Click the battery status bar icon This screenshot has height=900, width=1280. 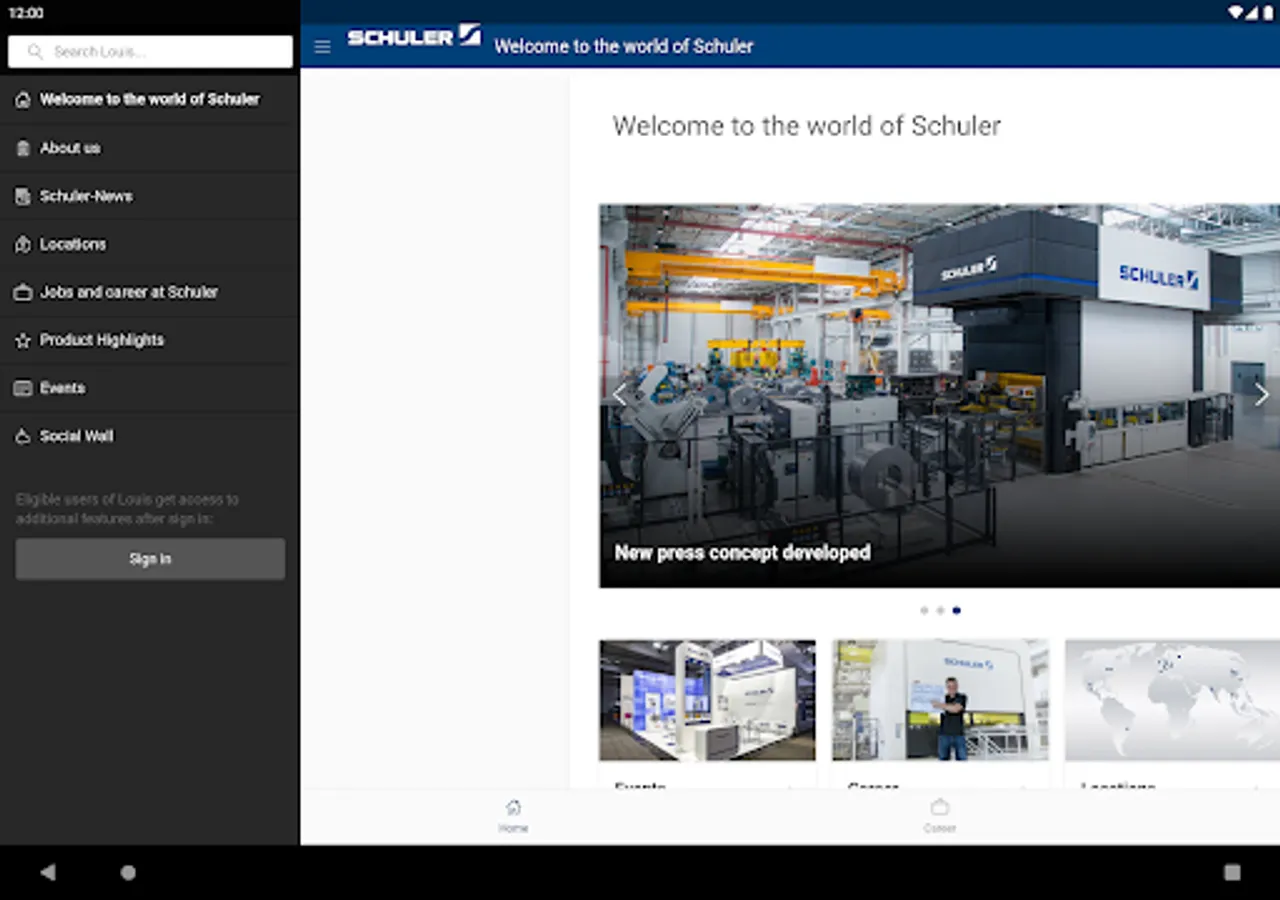click(x=1266, y=12)
